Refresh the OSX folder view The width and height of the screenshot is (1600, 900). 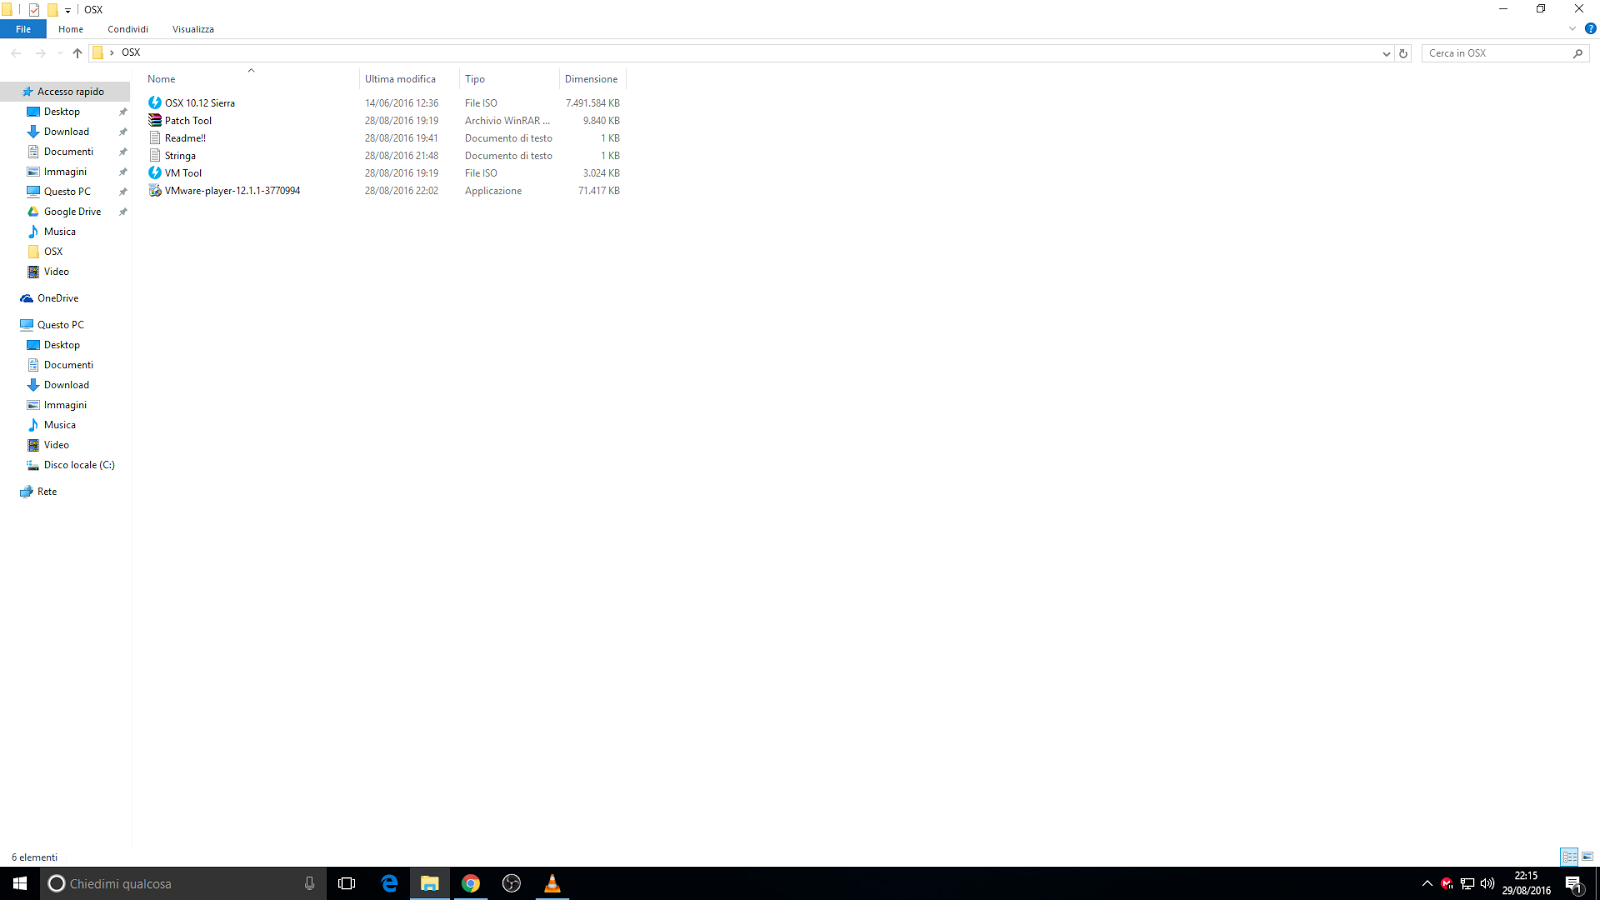tap(1403, 53)
